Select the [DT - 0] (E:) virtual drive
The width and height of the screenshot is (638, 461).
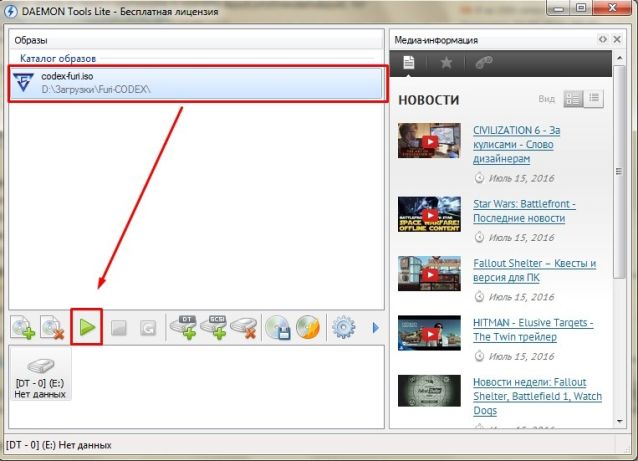40,374
